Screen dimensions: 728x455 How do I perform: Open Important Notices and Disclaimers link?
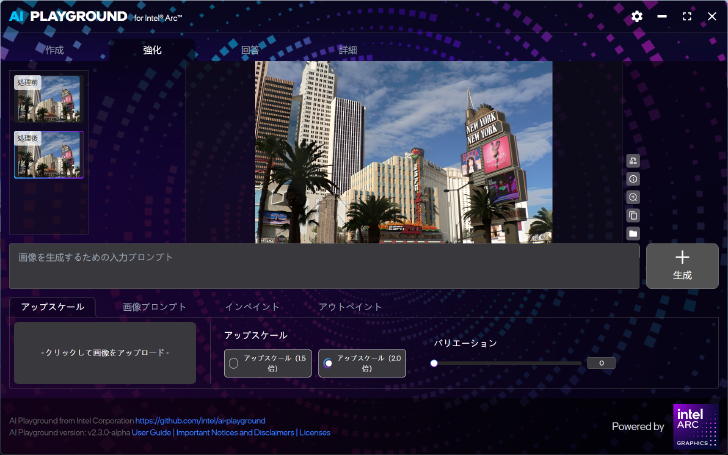click(x=235, y=432)
